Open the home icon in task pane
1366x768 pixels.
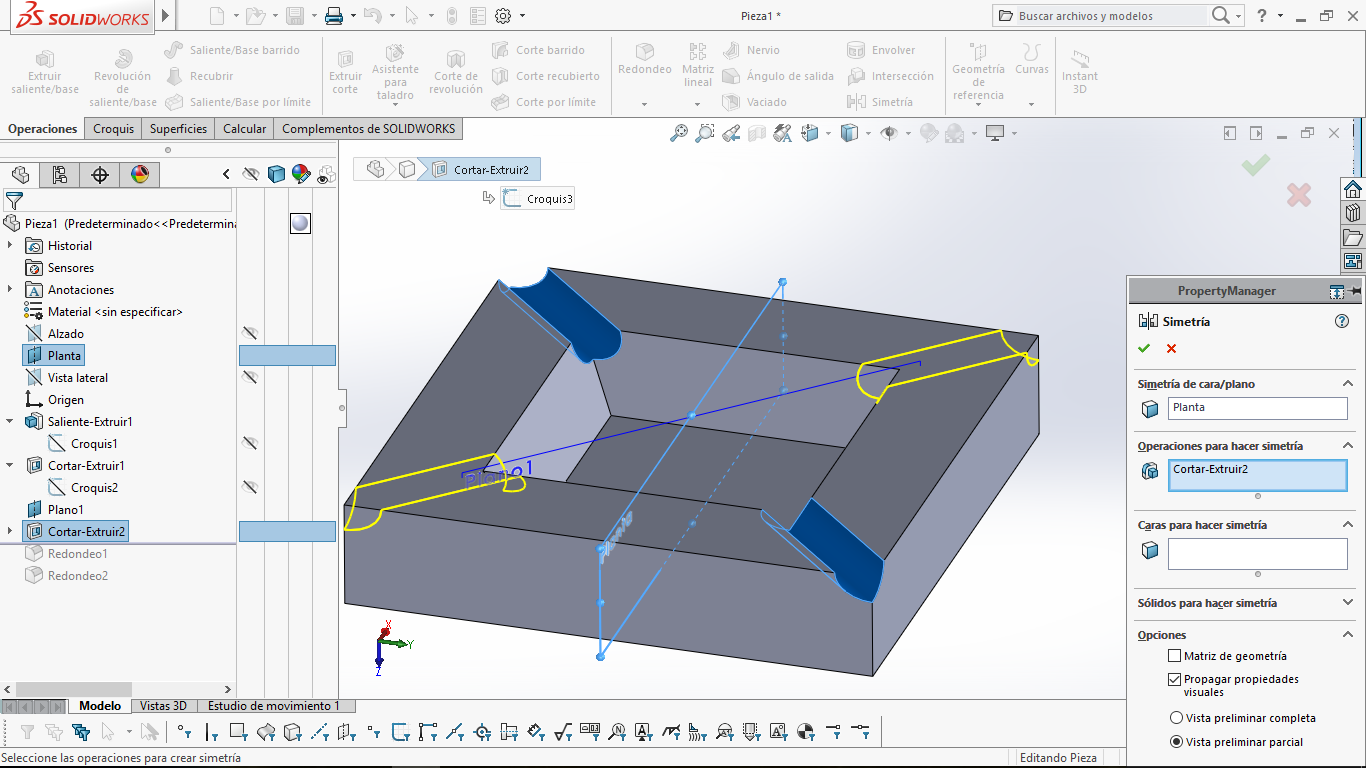coord(1353,189)
